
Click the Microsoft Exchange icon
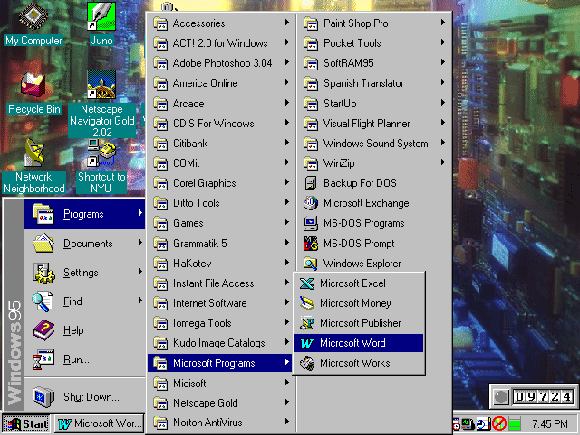(x=310, y=203)
